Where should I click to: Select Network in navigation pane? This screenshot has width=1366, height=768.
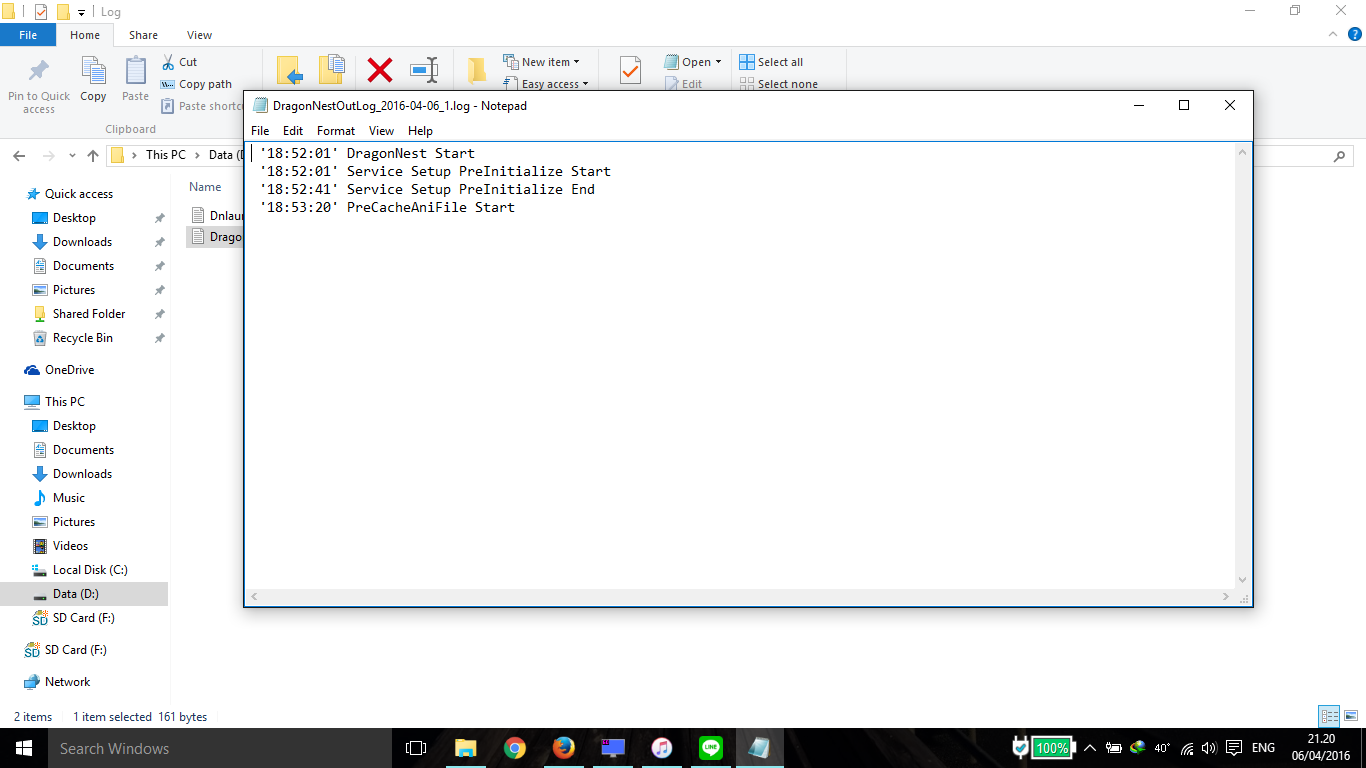(67, 682)
